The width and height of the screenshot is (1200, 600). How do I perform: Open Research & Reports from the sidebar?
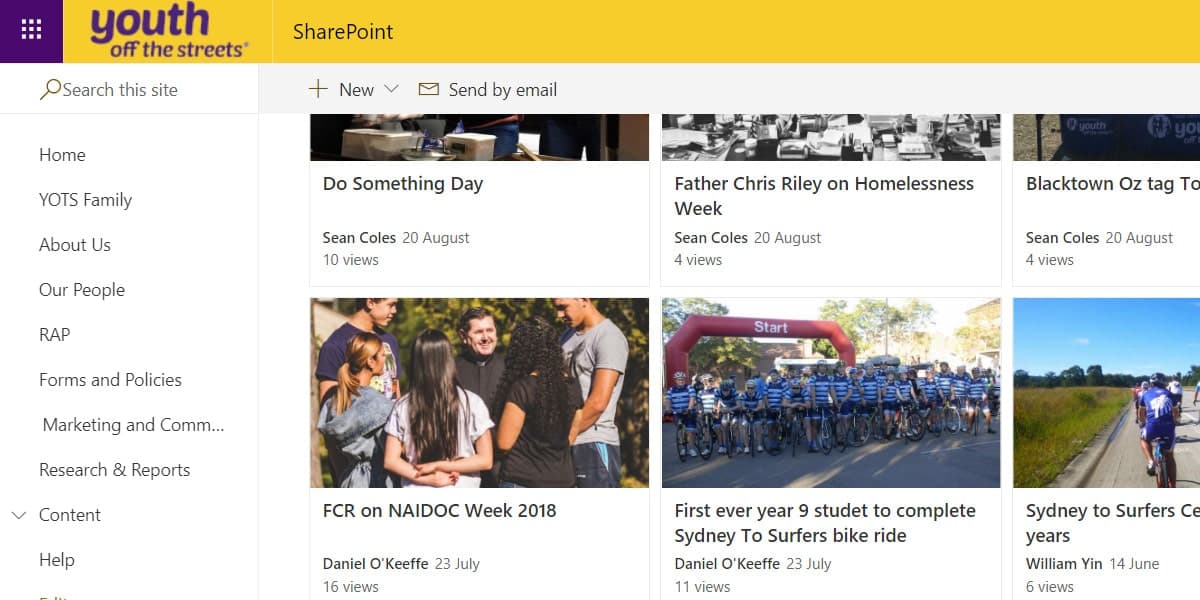(x=114, y=470)
